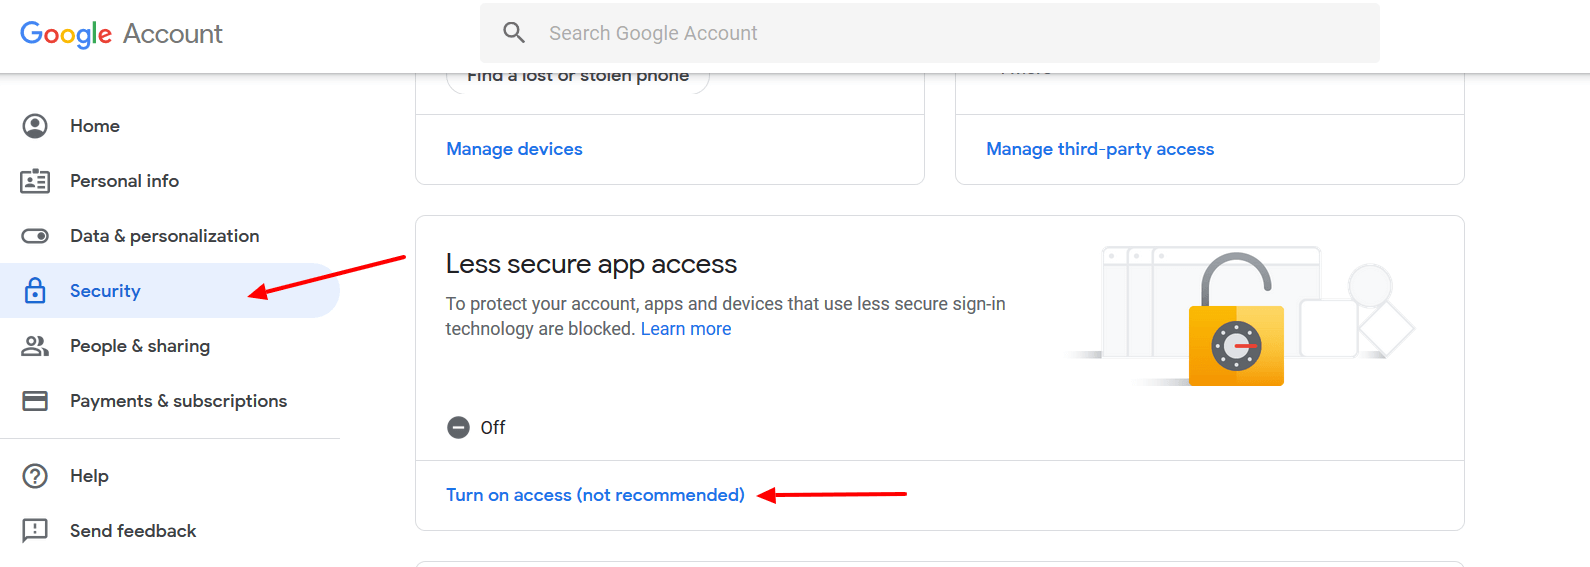Screen dimensions: 1590x567
Task: Click the Google Account logo
Action: click(x=121, y=34)
